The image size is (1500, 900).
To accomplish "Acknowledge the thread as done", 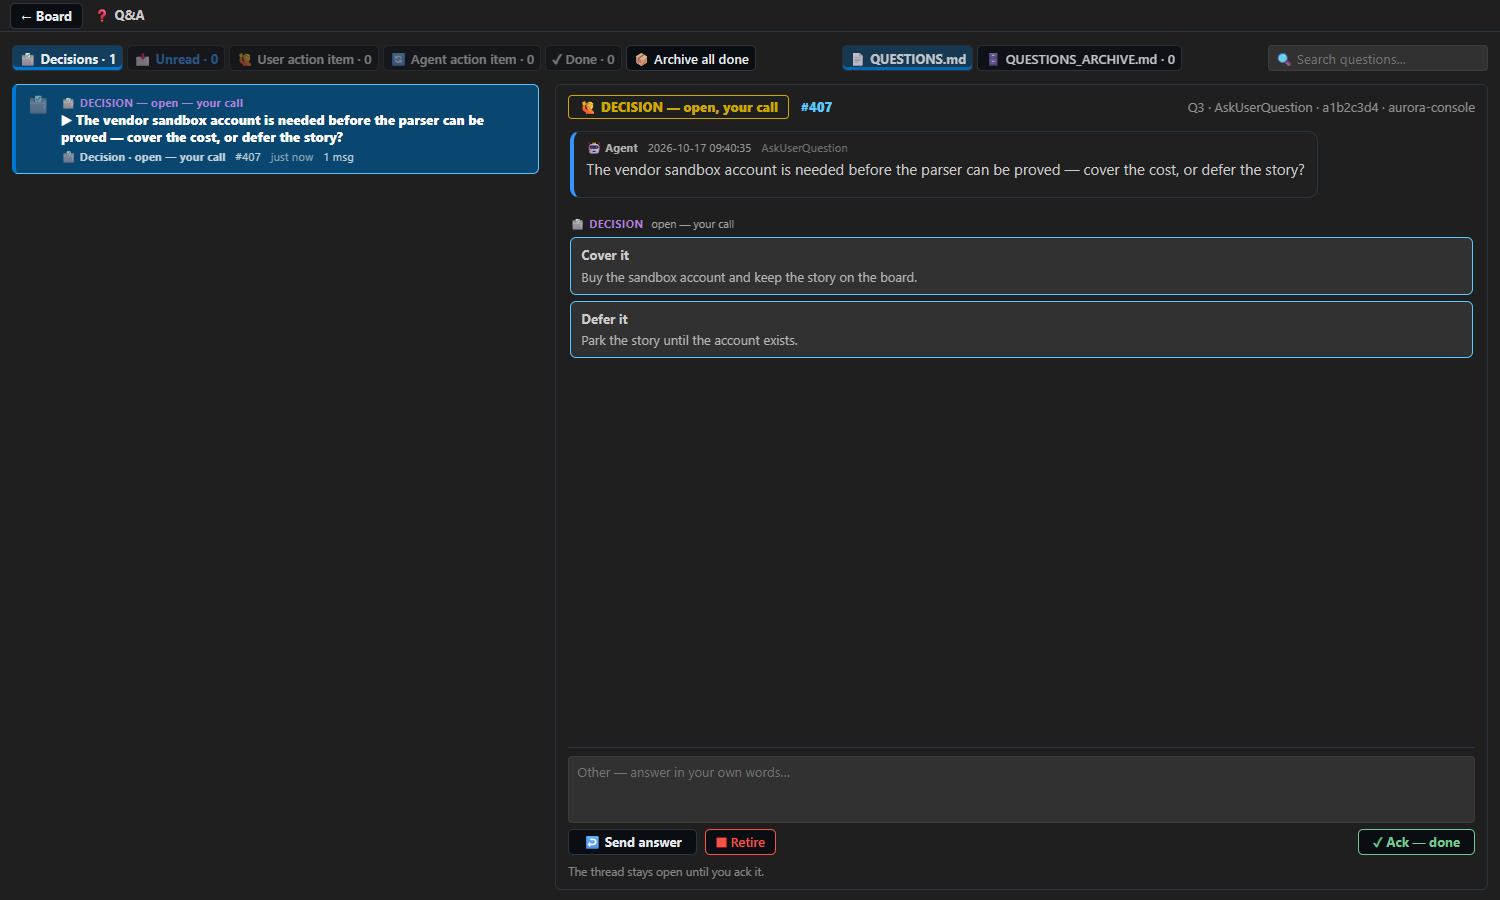I will coord(1416,842).
